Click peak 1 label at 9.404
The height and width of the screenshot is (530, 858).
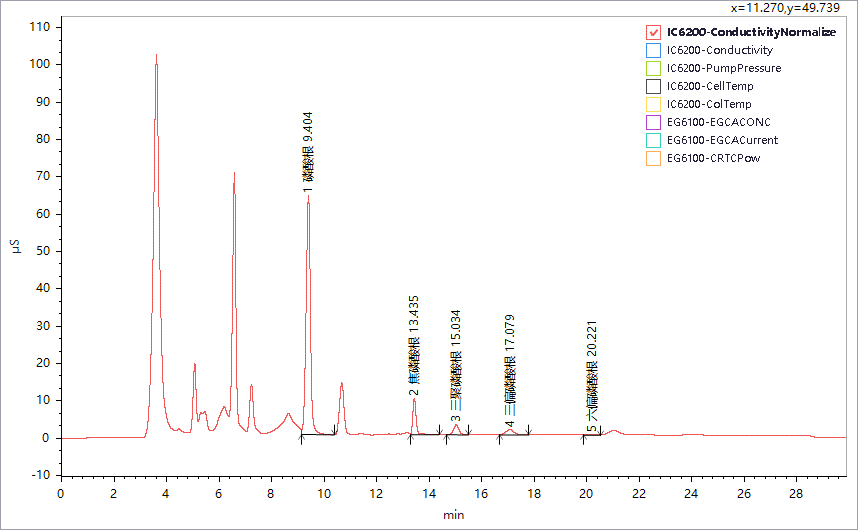coord(309,150)
